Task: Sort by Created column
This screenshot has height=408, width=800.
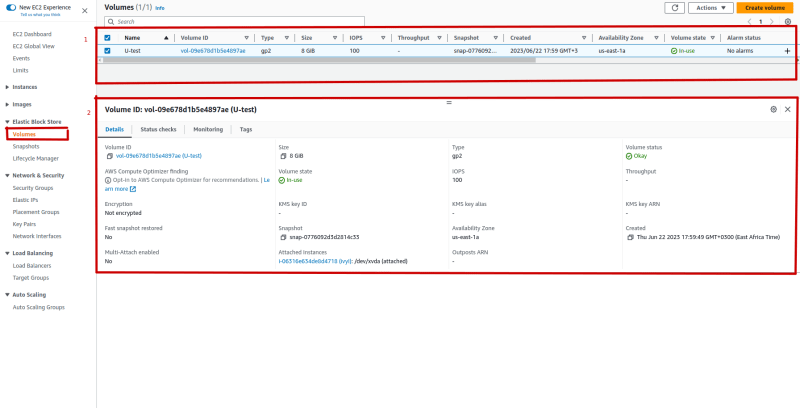Action: point(584,38)
